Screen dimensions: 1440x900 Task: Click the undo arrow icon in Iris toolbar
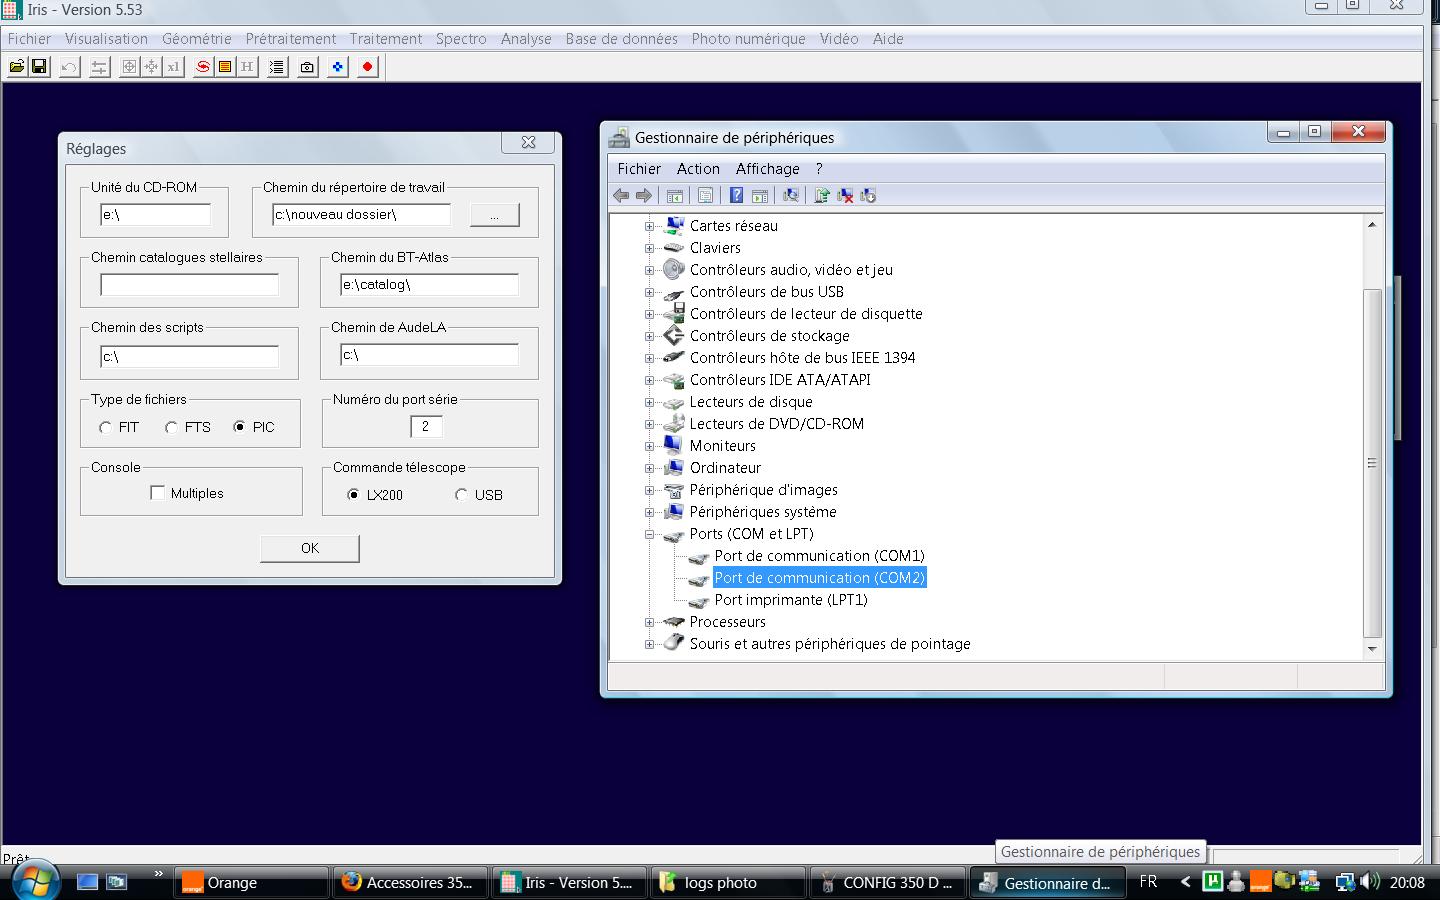tap(69, 67)
